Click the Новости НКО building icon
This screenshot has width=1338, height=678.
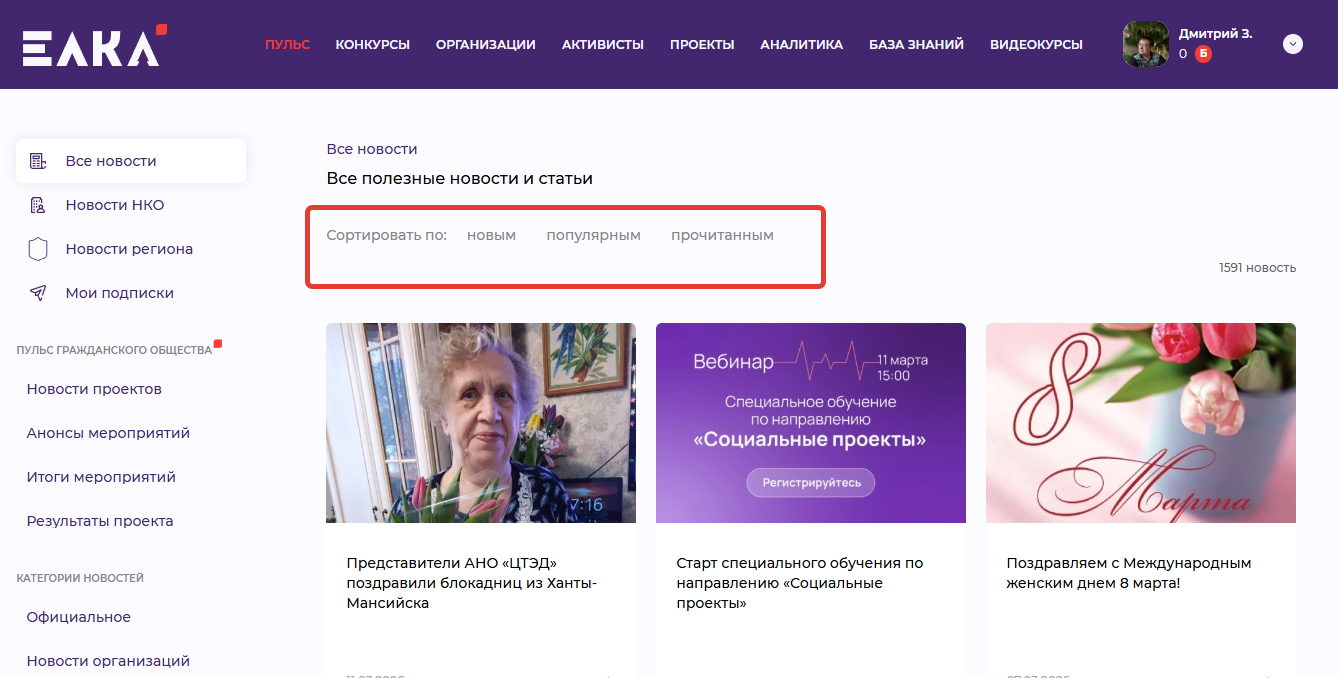38,205
